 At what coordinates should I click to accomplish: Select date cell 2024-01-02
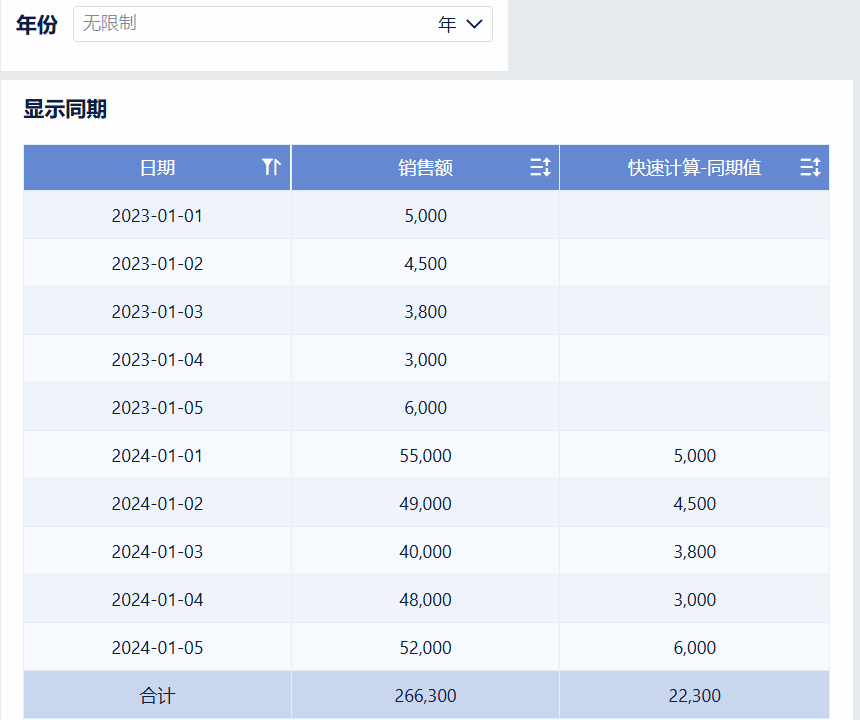(157, 503)
